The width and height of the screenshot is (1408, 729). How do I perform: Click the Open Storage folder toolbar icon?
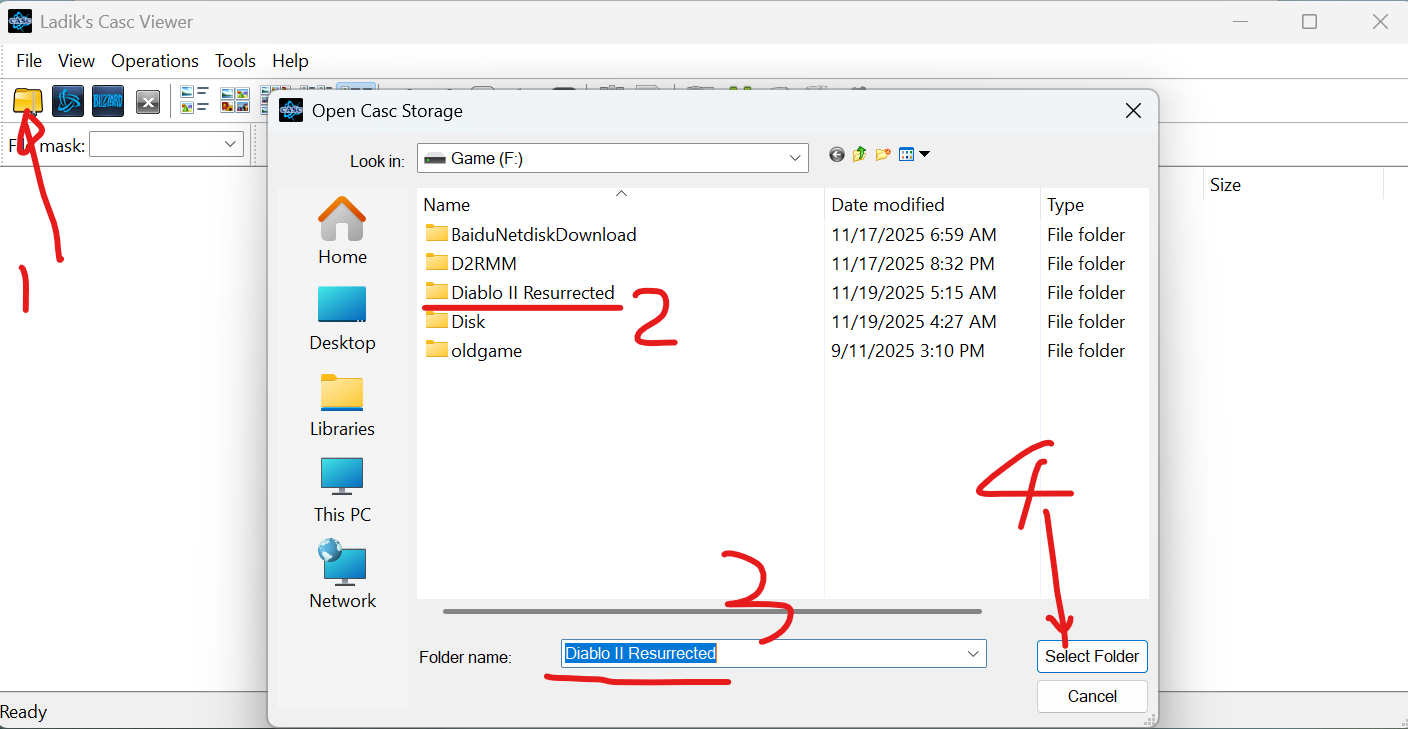pyautogui.click(x=28, y=101)
